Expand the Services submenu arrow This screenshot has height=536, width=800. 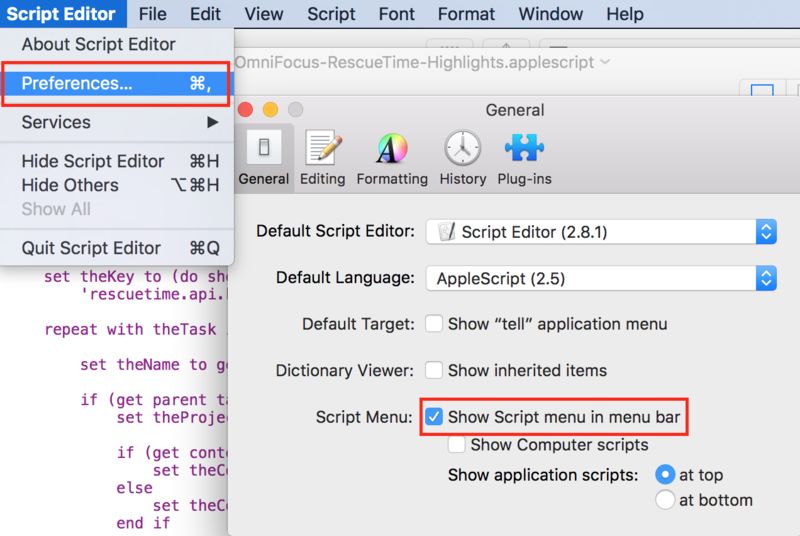(x=213, y=122)
